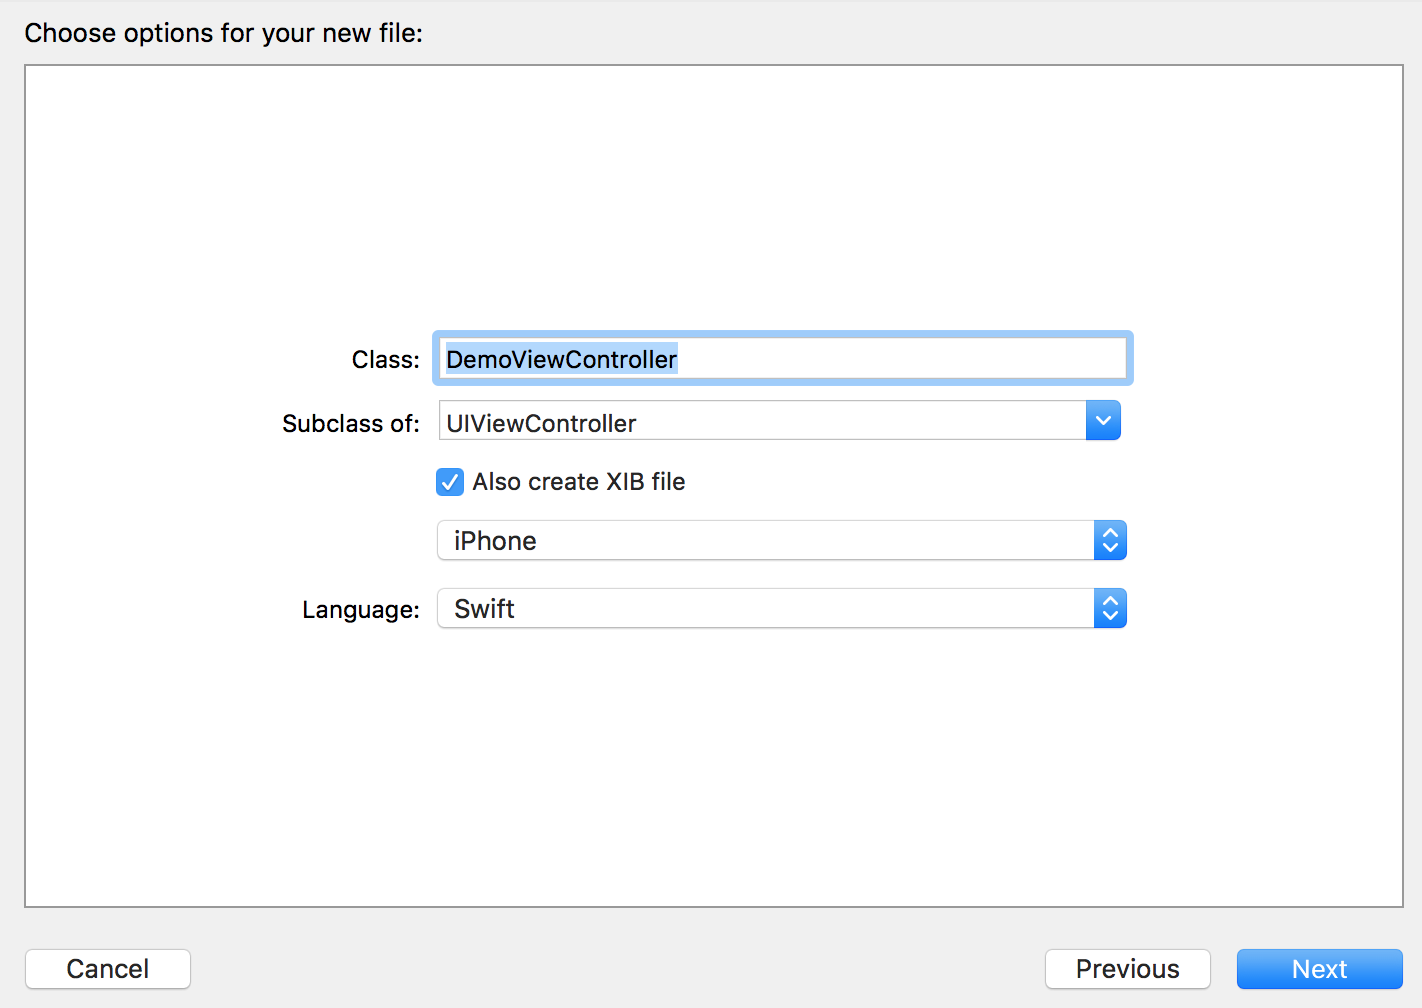The height and width of the screenshot is (1008, 1422).
Task: Click the 'Choose options for your new file:' heading
Action: (x=224, y=33)
